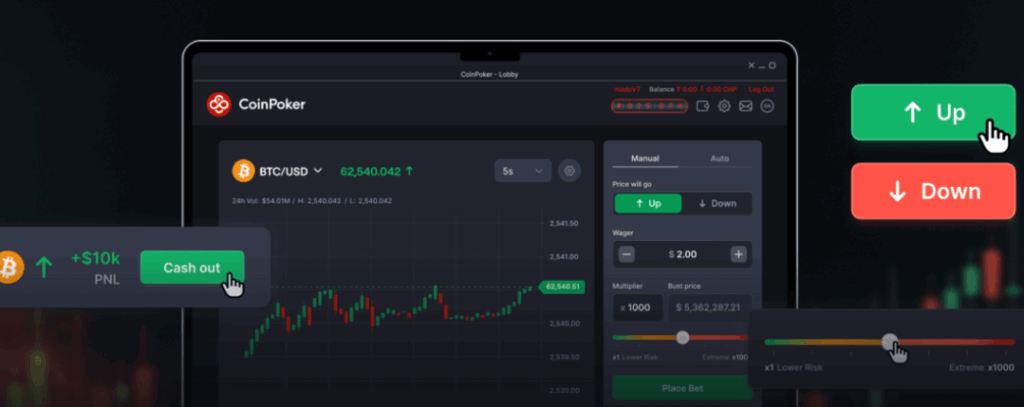Decrease wager with the minus button
The image size is (1024, 407).
pyautogui.click(x=627, y=255)
